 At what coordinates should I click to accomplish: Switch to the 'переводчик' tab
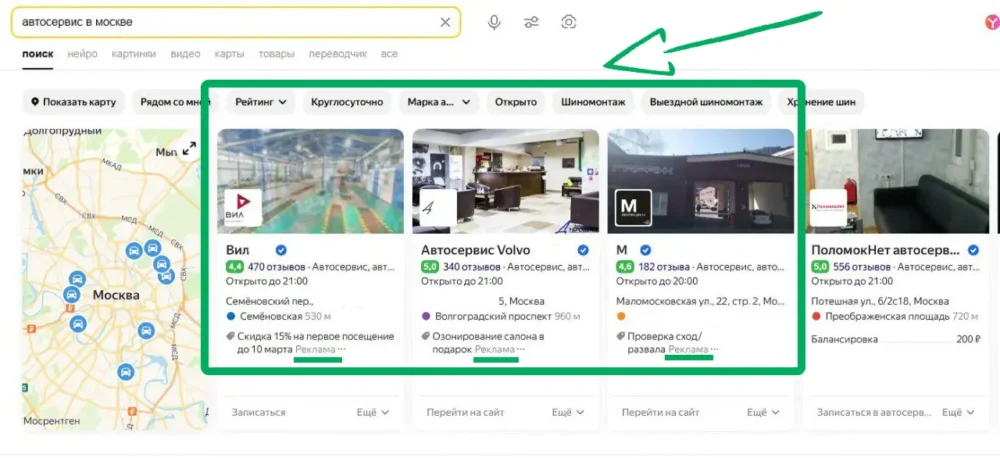(337, 54)
